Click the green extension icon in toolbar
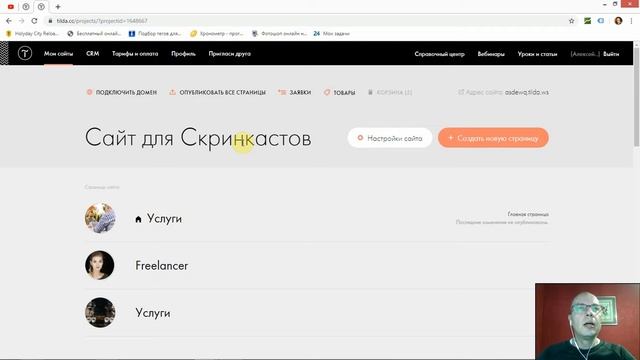The width and height of the screenshot is (640, 360). pyautogui.click(x=587, y=21)
